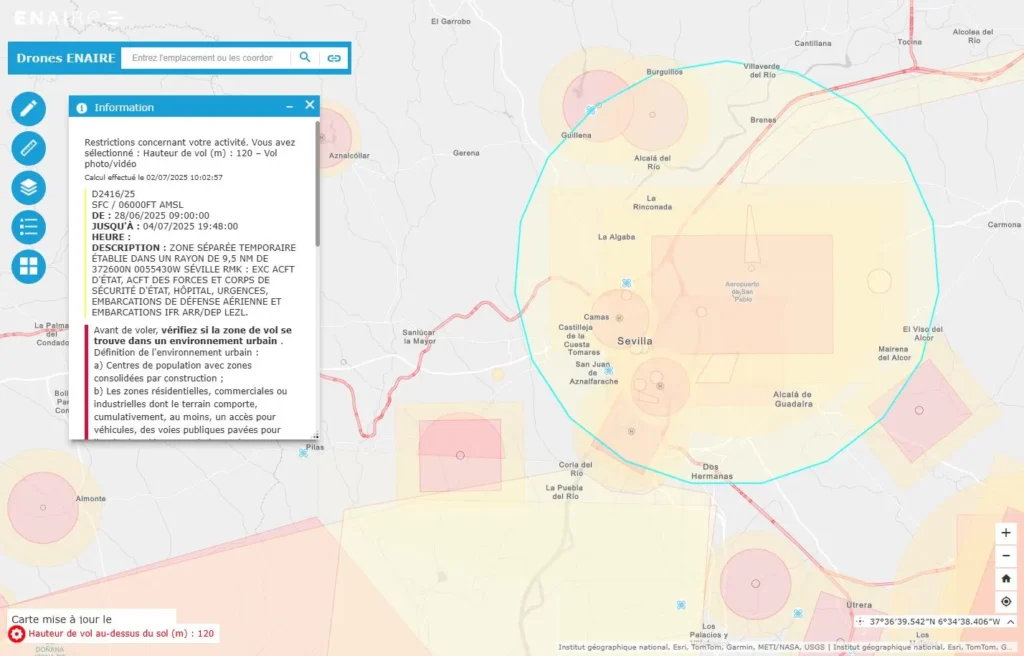Return to the default home extent

(1006, 579)
